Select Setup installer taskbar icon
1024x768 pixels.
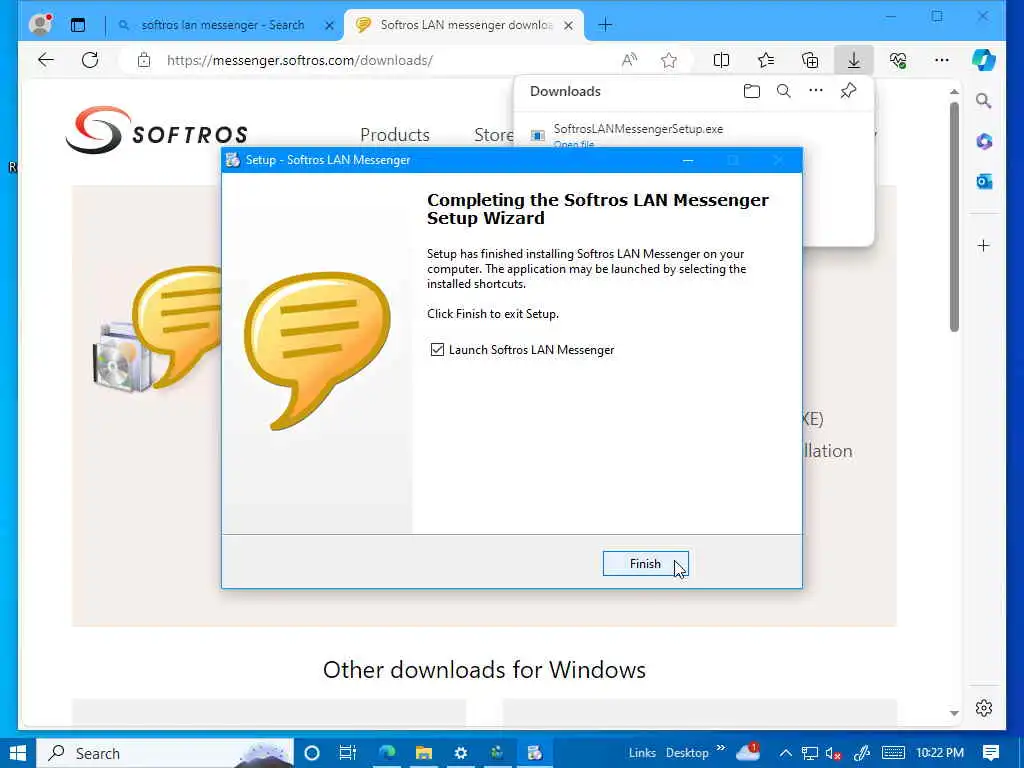[x=535, y=753]
